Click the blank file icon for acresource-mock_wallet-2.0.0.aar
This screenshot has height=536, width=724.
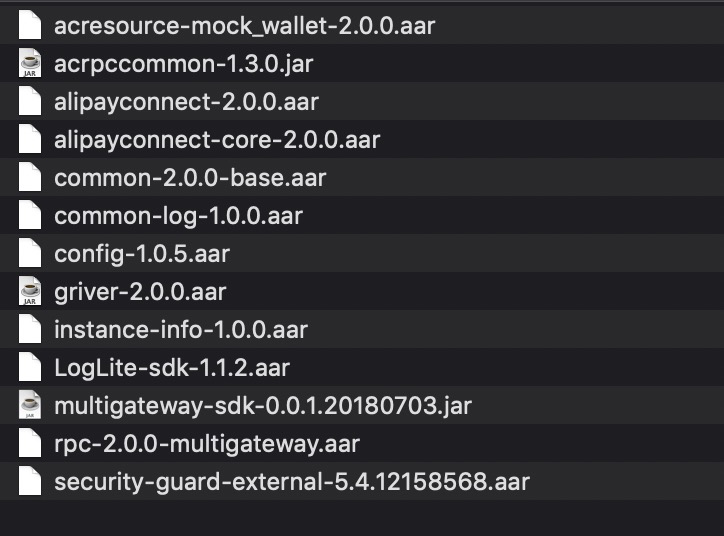[x=30, y=25]
